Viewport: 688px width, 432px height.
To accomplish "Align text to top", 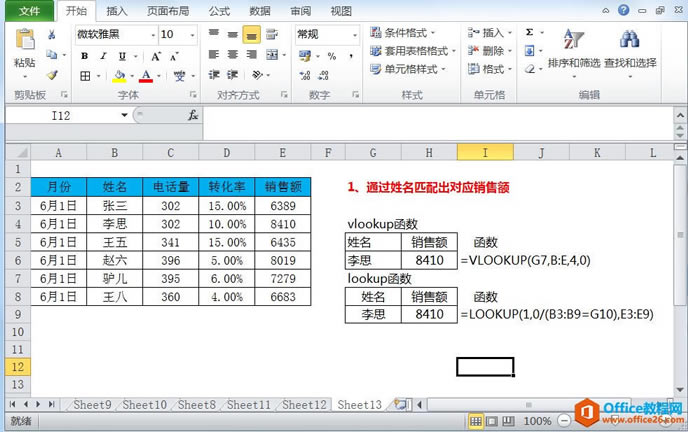I will pyautogui.click(x=214, y=34).
